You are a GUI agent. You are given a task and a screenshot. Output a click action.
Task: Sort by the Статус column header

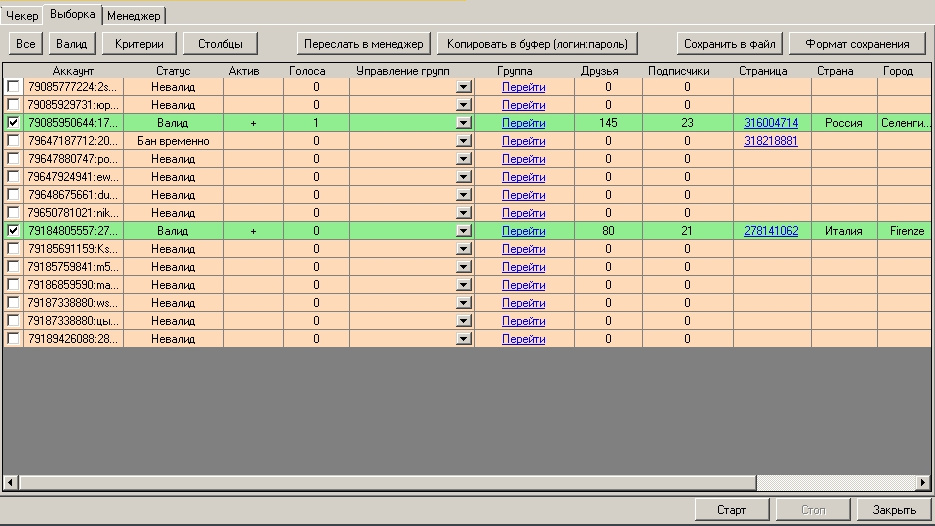coord(173,71)
